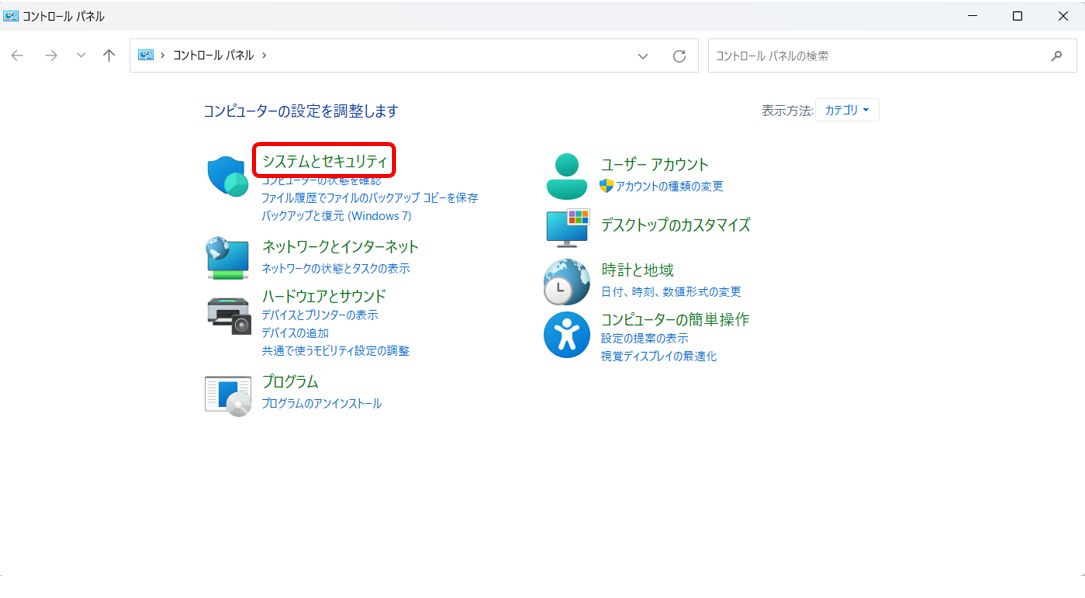Focus the コントロール パネルの検索 search box

click(x=892, y=56)
